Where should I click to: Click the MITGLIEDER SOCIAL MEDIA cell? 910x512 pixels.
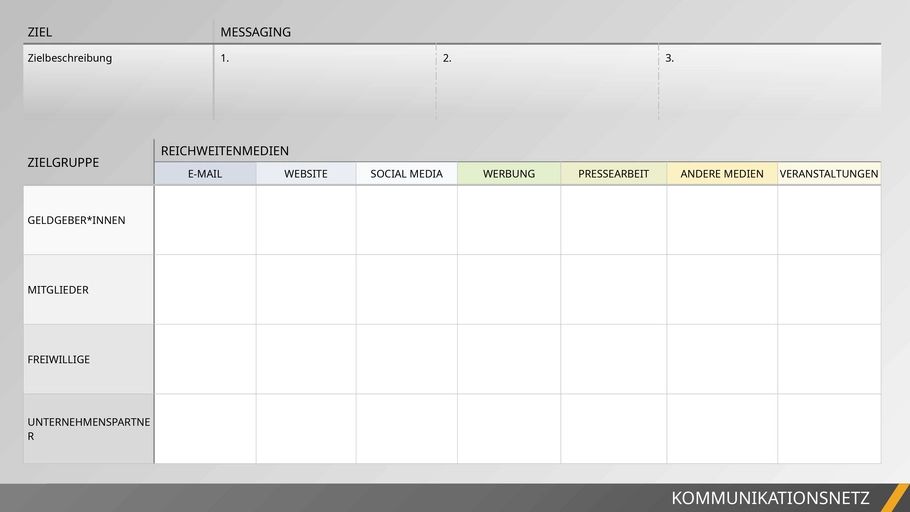(406, 290)
